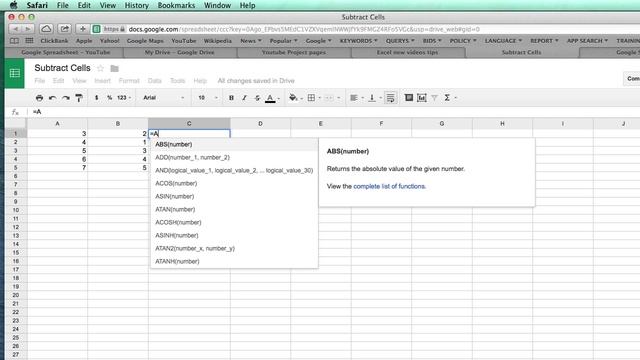Screen dimensions: 640x360
Task: Click the Insert comment icon
Action: [409, 98]
